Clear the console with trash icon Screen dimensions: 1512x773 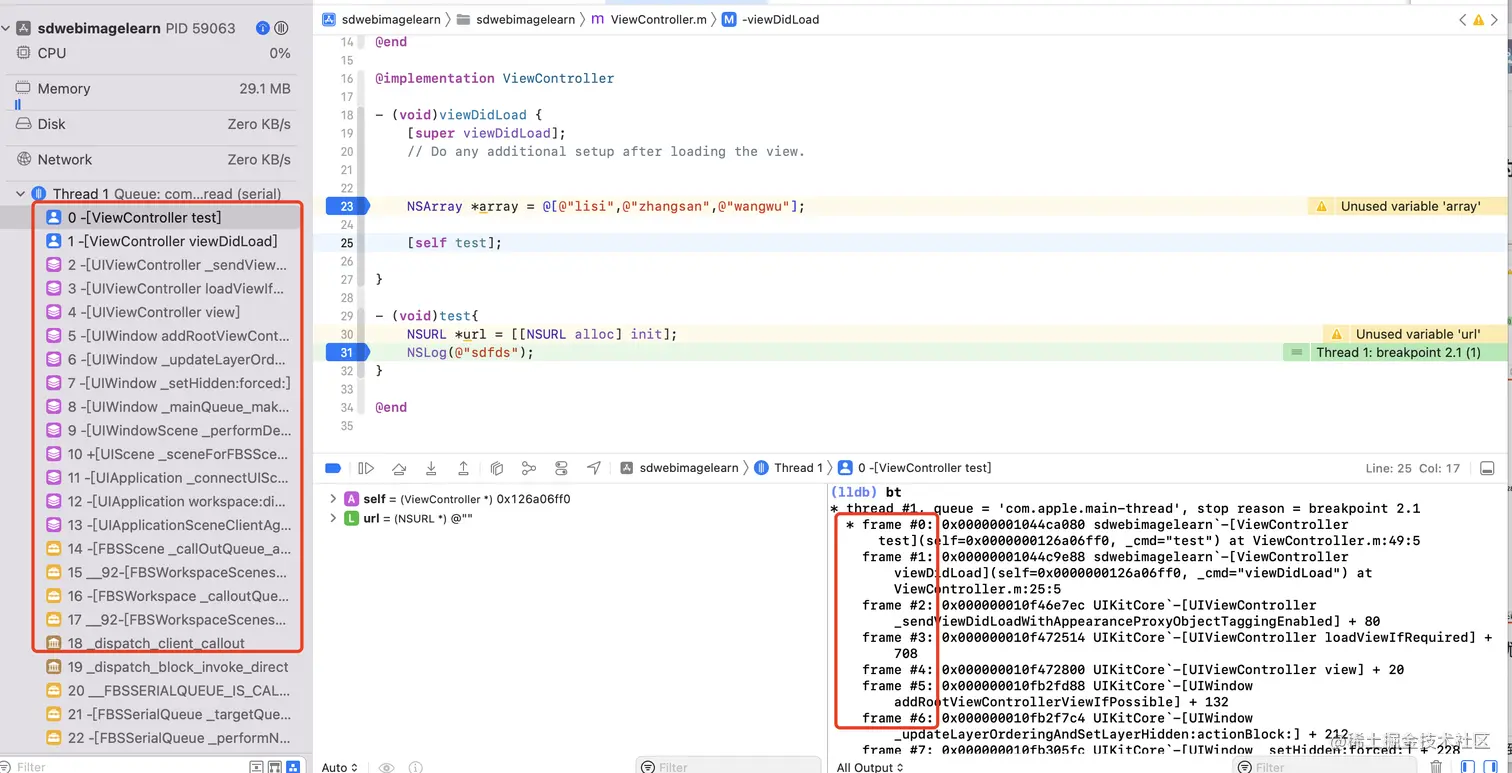coord(1436,767)
